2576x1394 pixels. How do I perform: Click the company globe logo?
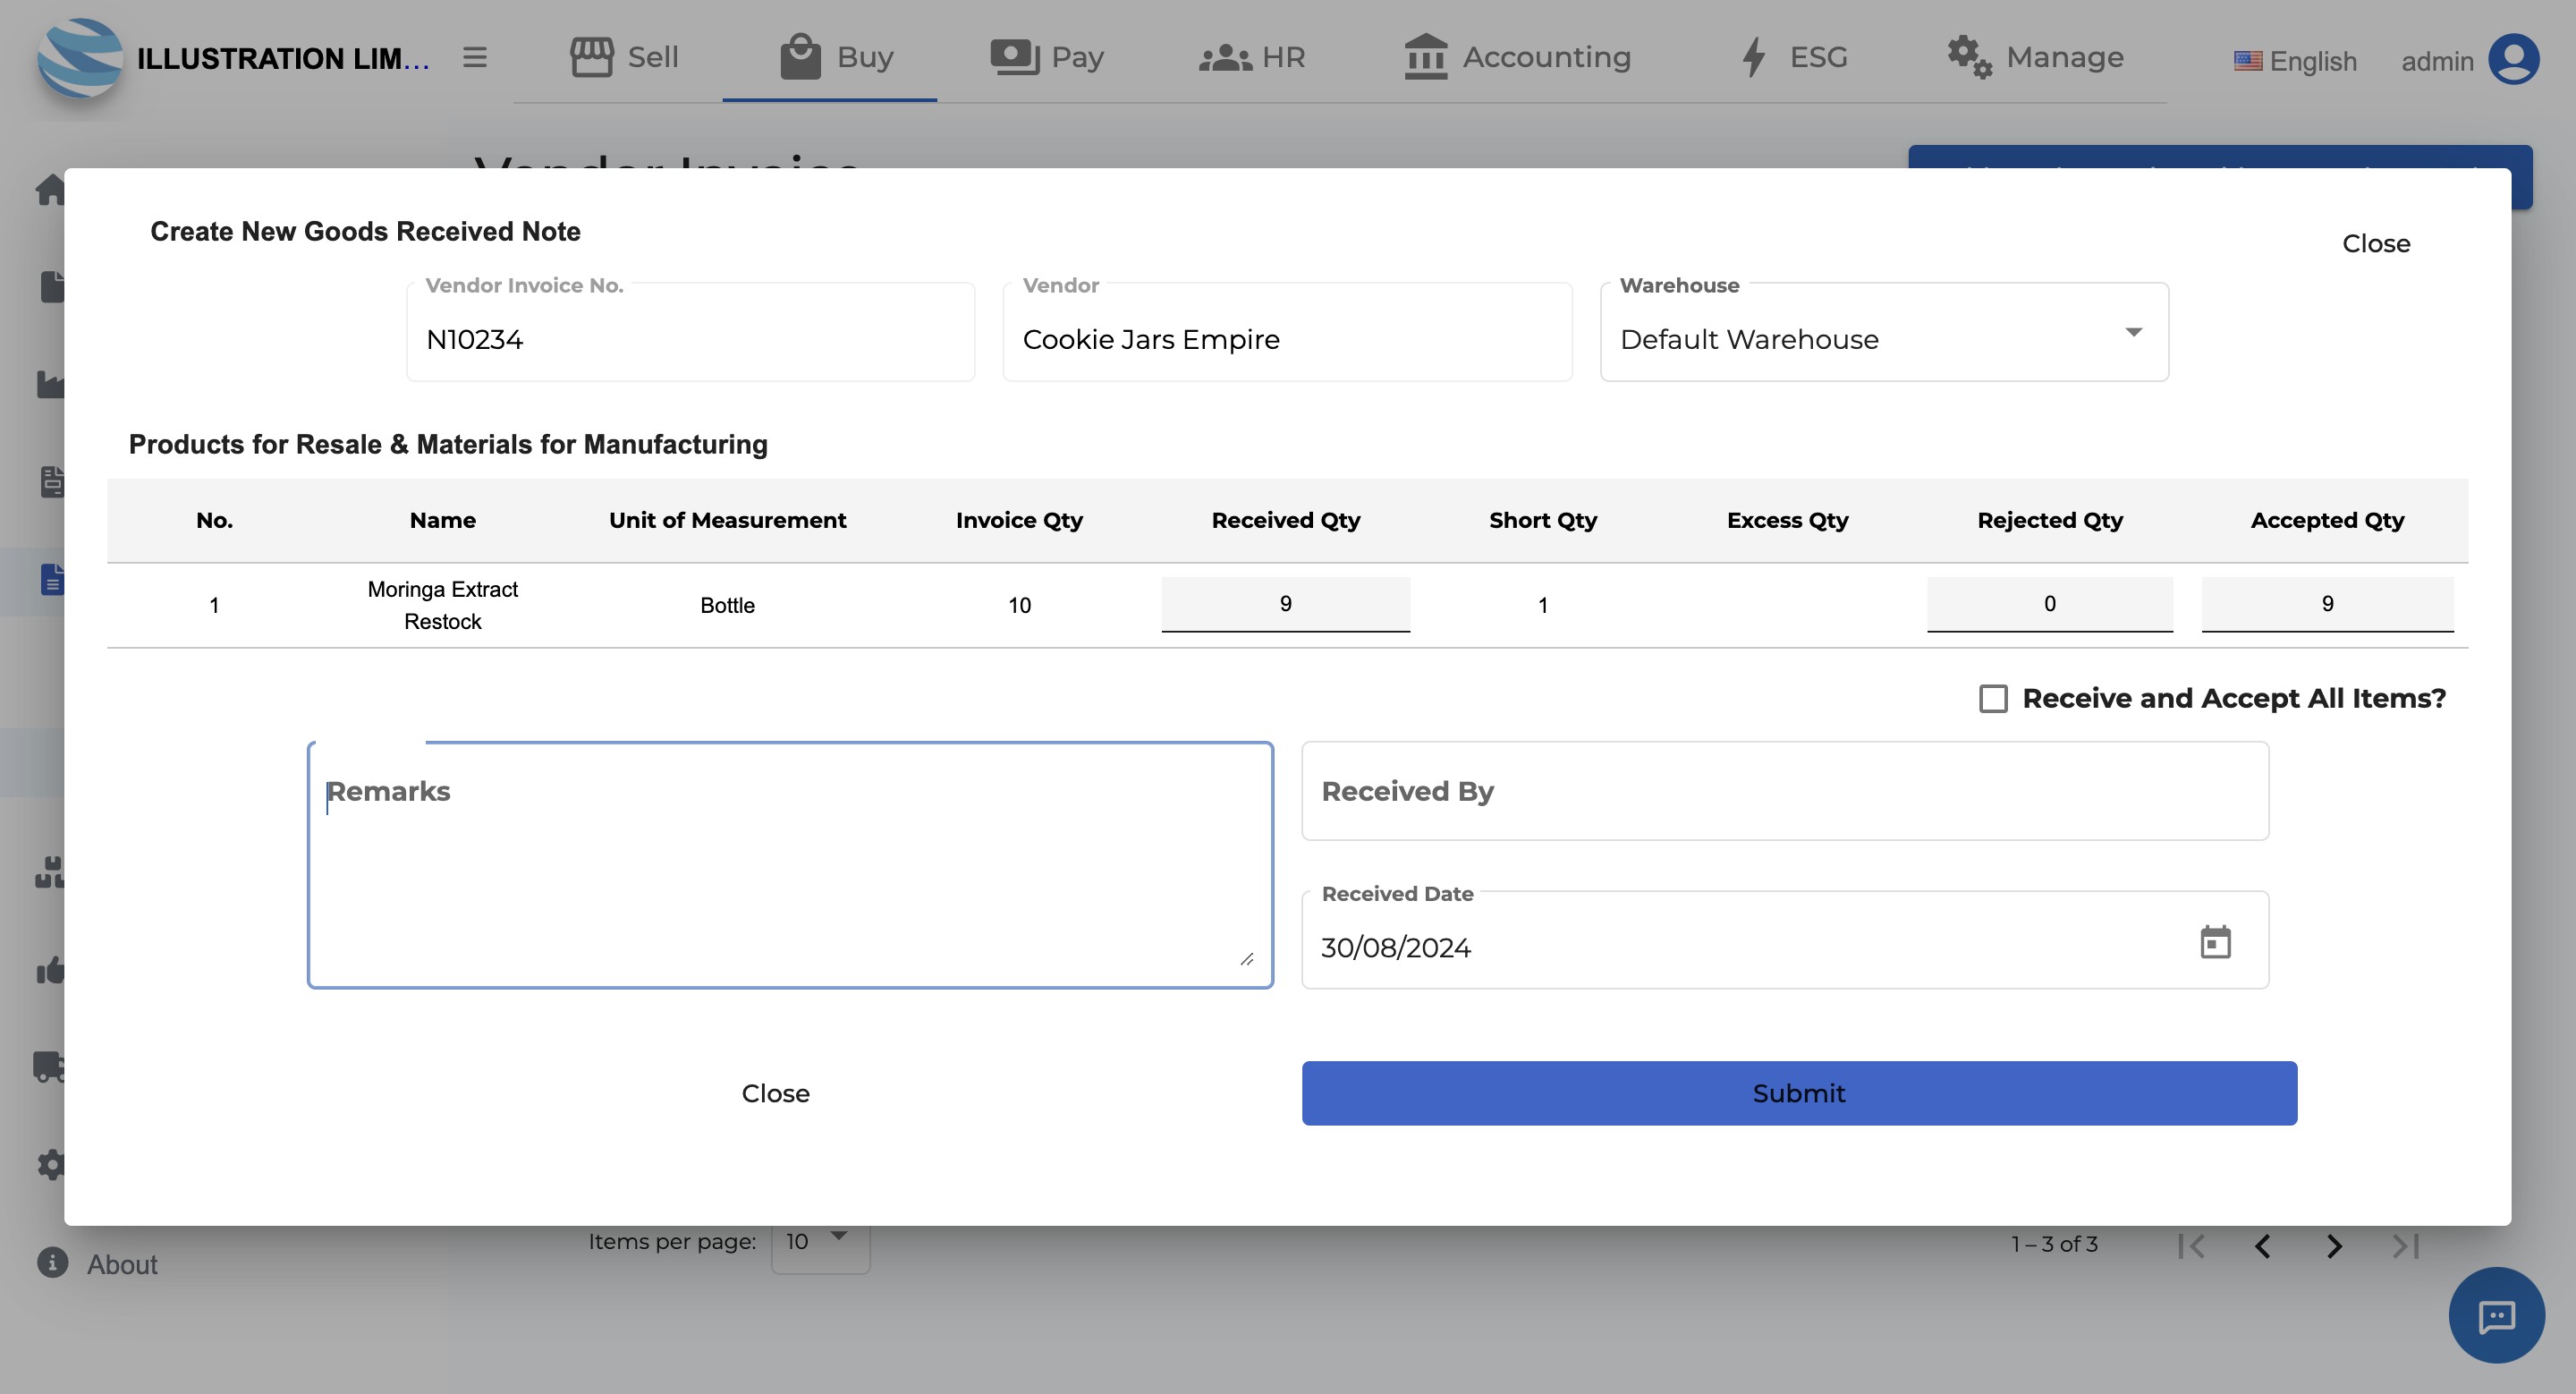tap(80, 58)
